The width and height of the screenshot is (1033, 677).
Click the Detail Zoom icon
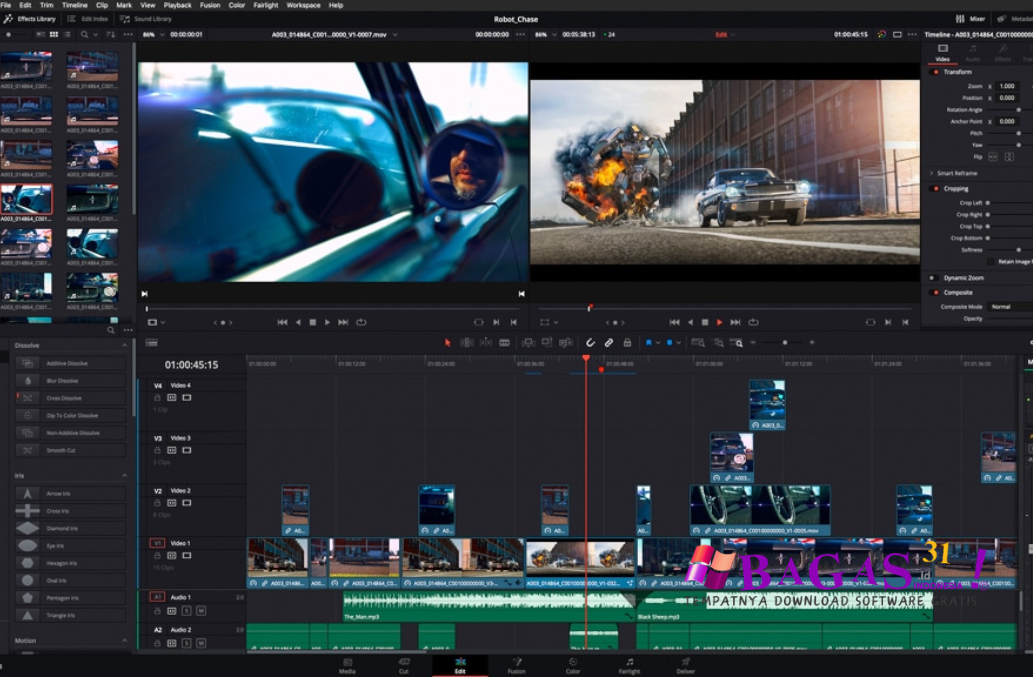click(718, 342)
